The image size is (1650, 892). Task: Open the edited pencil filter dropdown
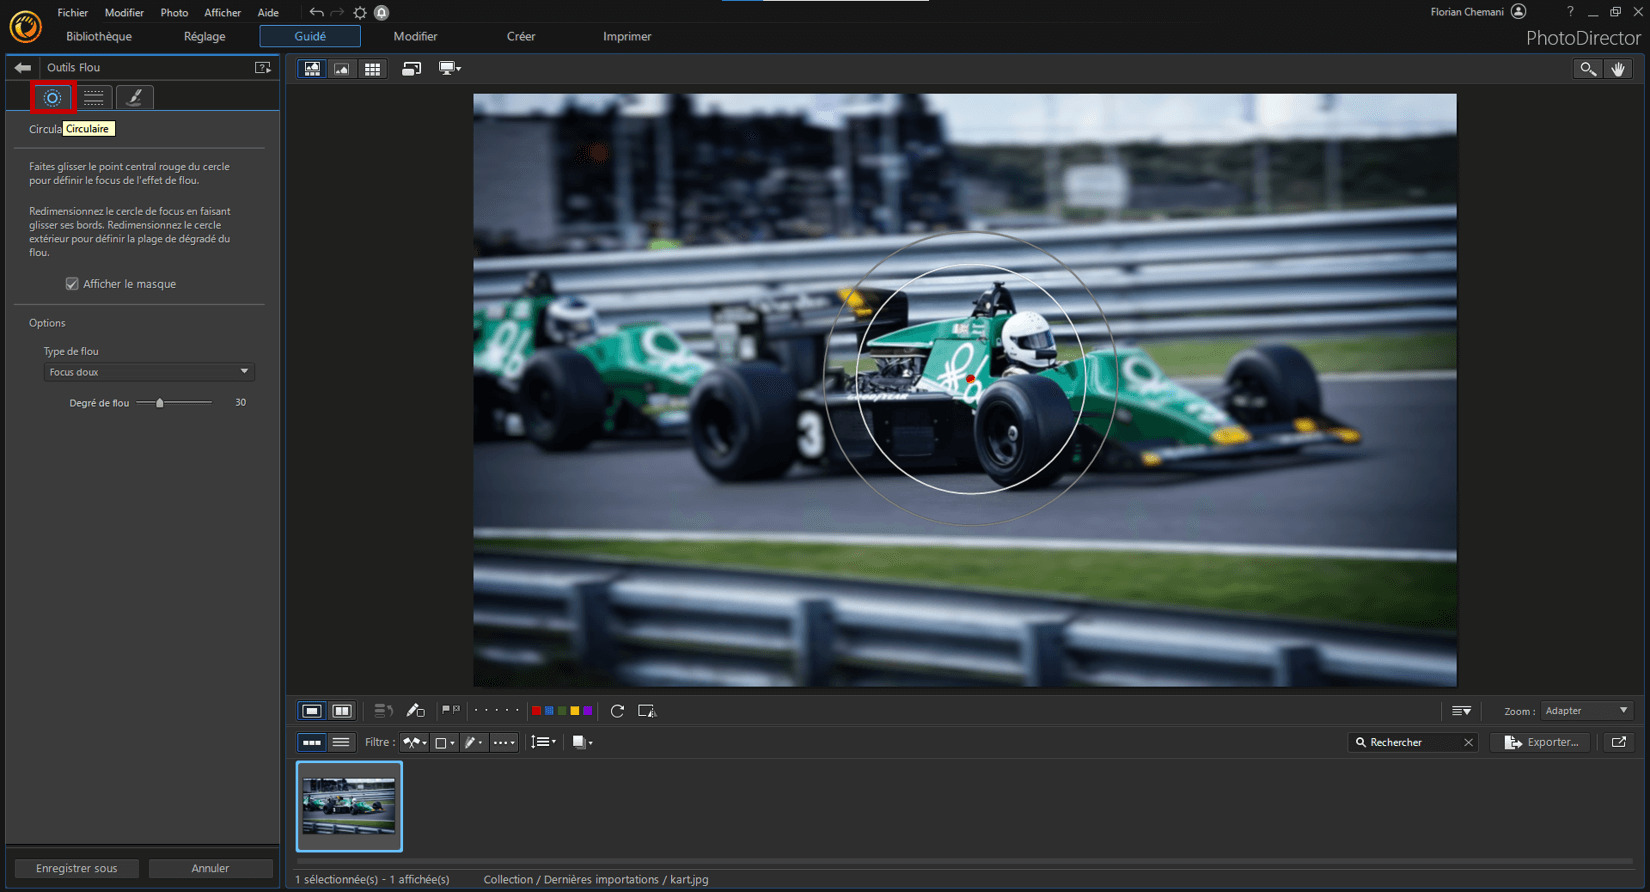(474, 742)
